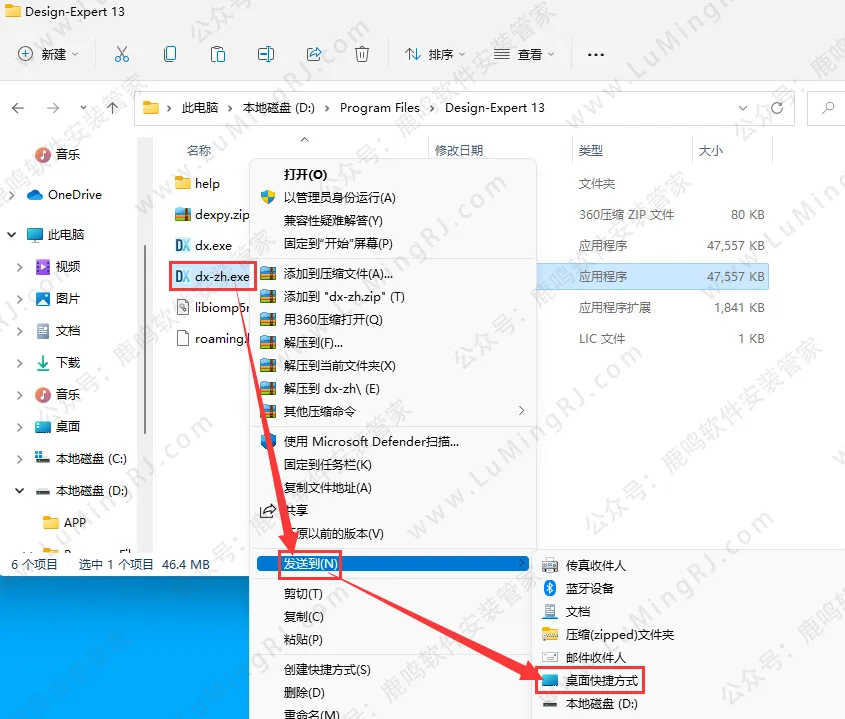Click the Delete trash icon in the toolbar

coord(362,56)
